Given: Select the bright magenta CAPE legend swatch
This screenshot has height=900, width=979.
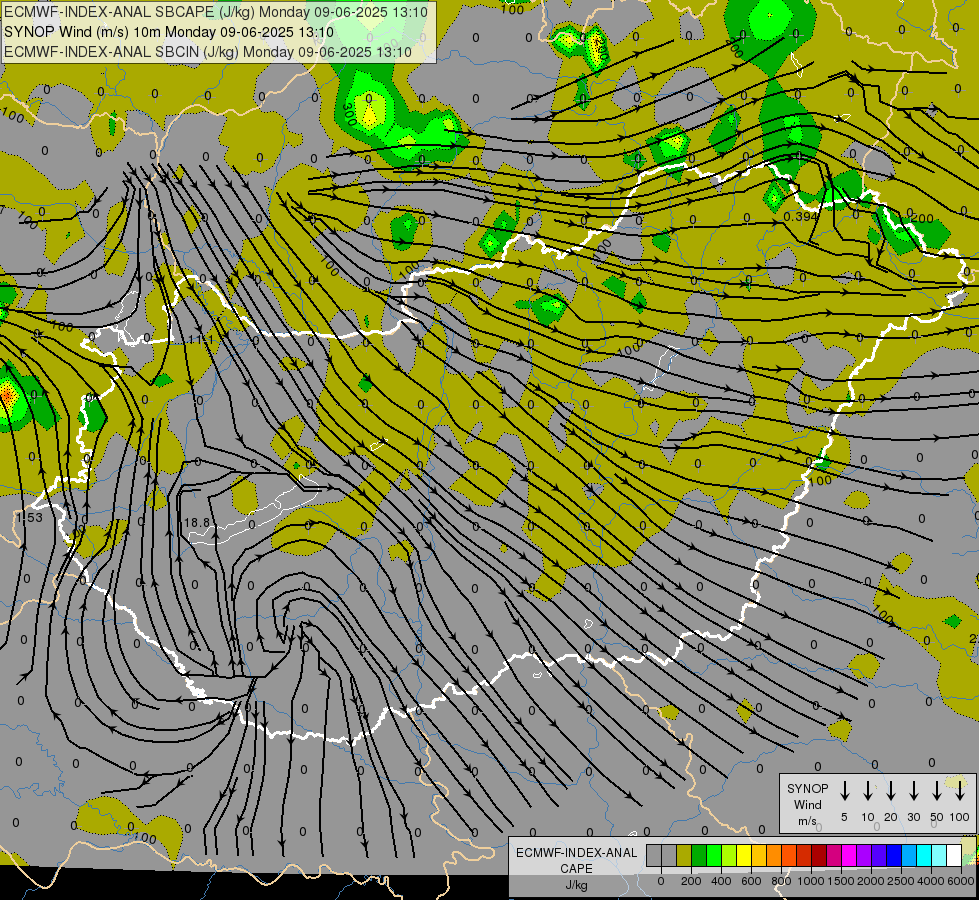Looking at the screenshot, I should (x=849, y=855).
